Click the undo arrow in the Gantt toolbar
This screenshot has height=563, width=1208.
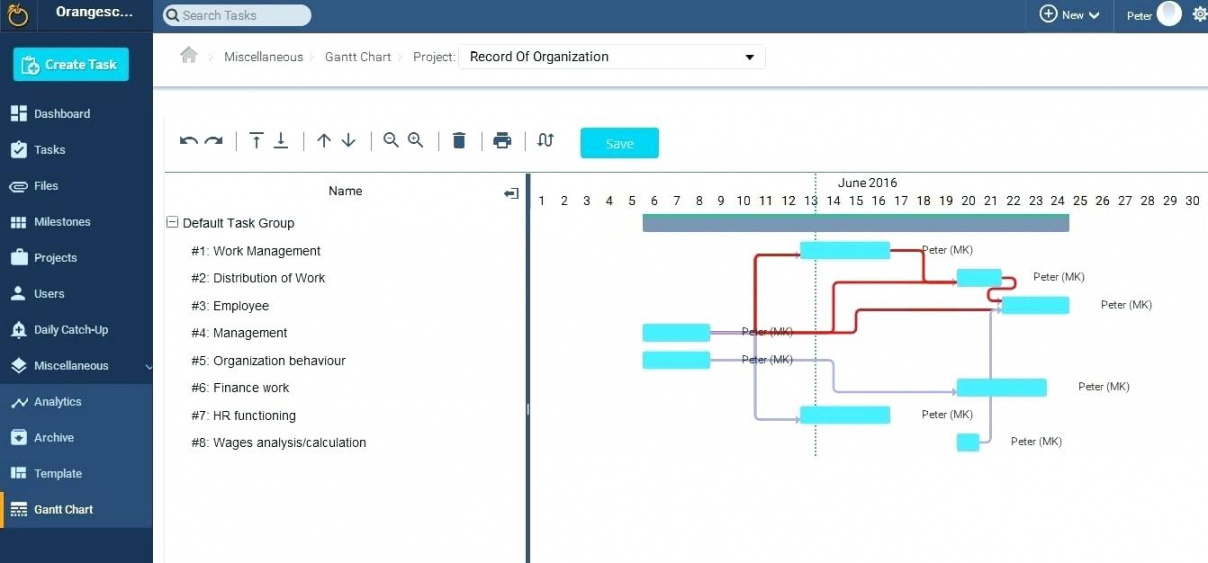[188, 141]
